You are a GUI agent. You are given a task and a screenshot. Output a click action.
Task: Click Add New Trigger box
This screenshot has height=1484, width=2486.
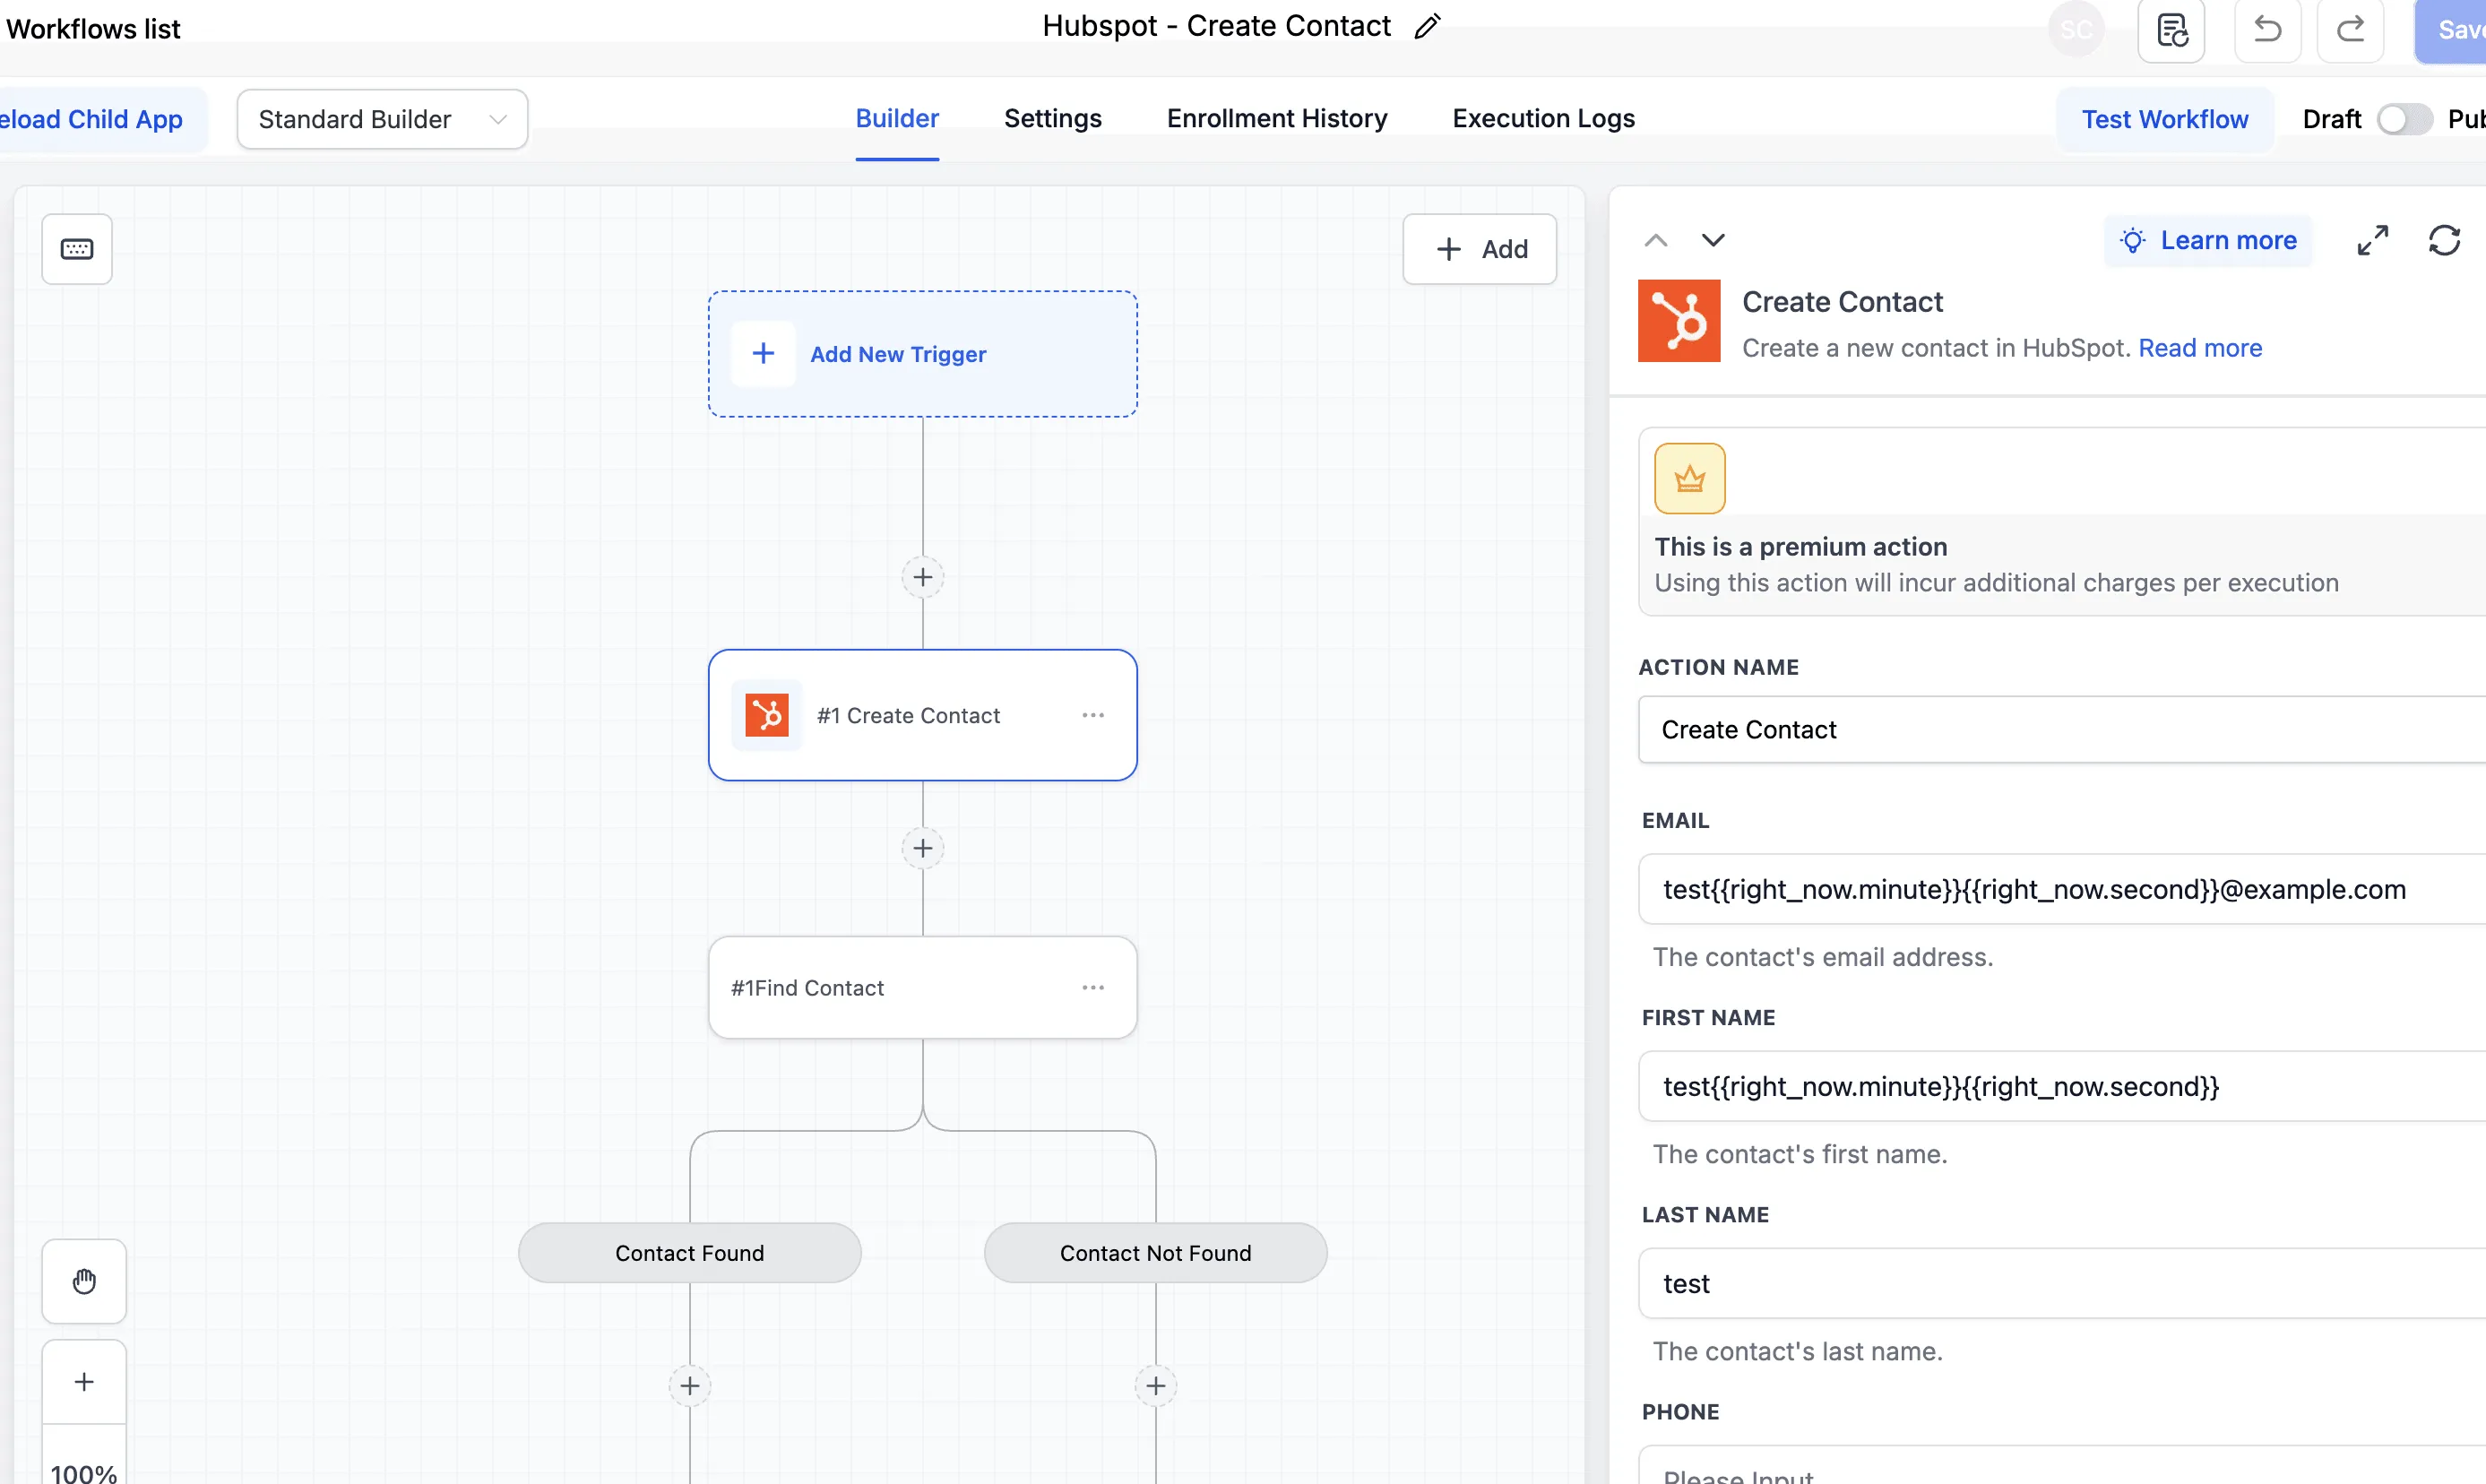[922, 354]
